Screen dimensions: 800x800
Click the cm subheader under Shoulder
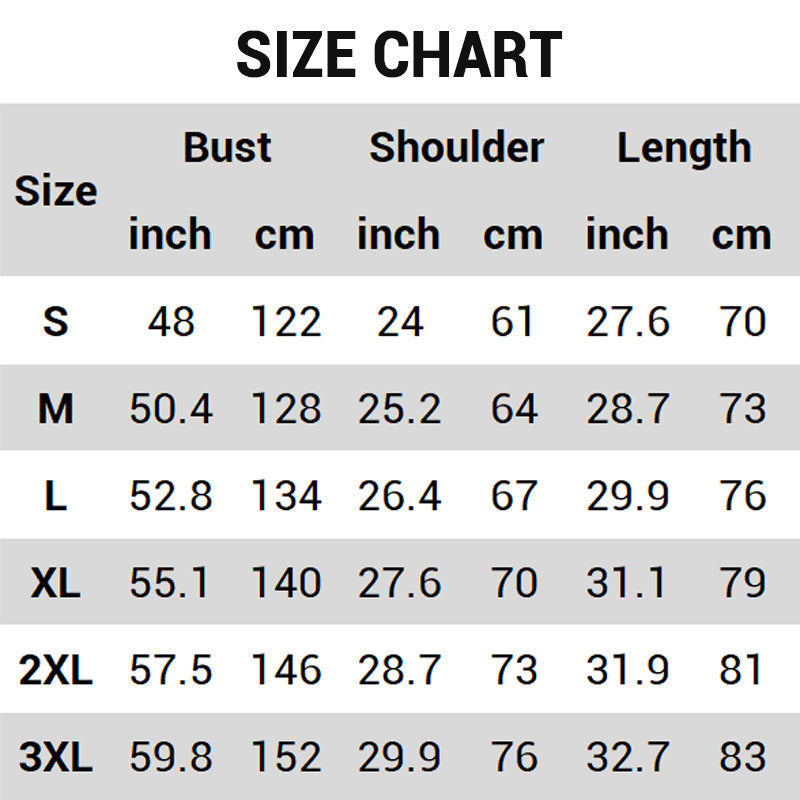pos(513,235)
